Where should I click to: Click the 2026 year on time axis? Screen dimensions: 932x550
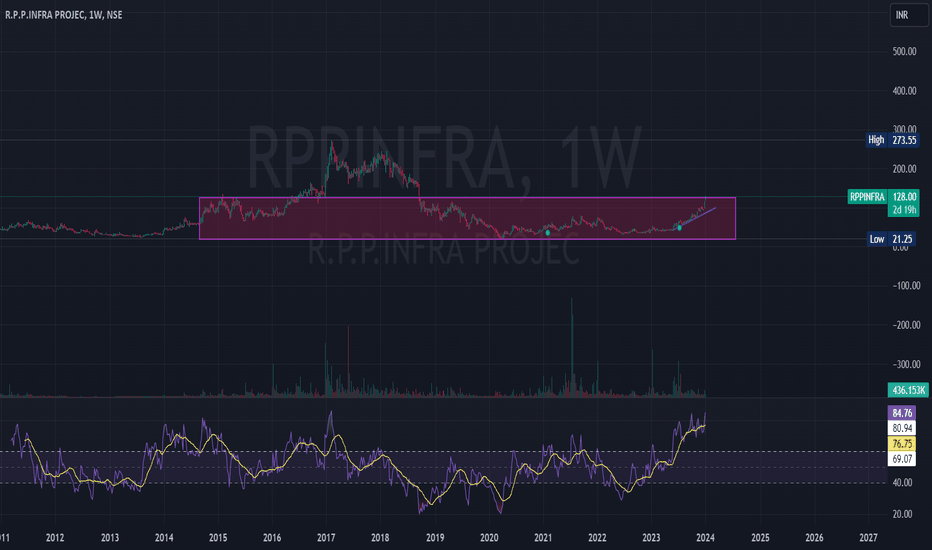pos(814,538)
